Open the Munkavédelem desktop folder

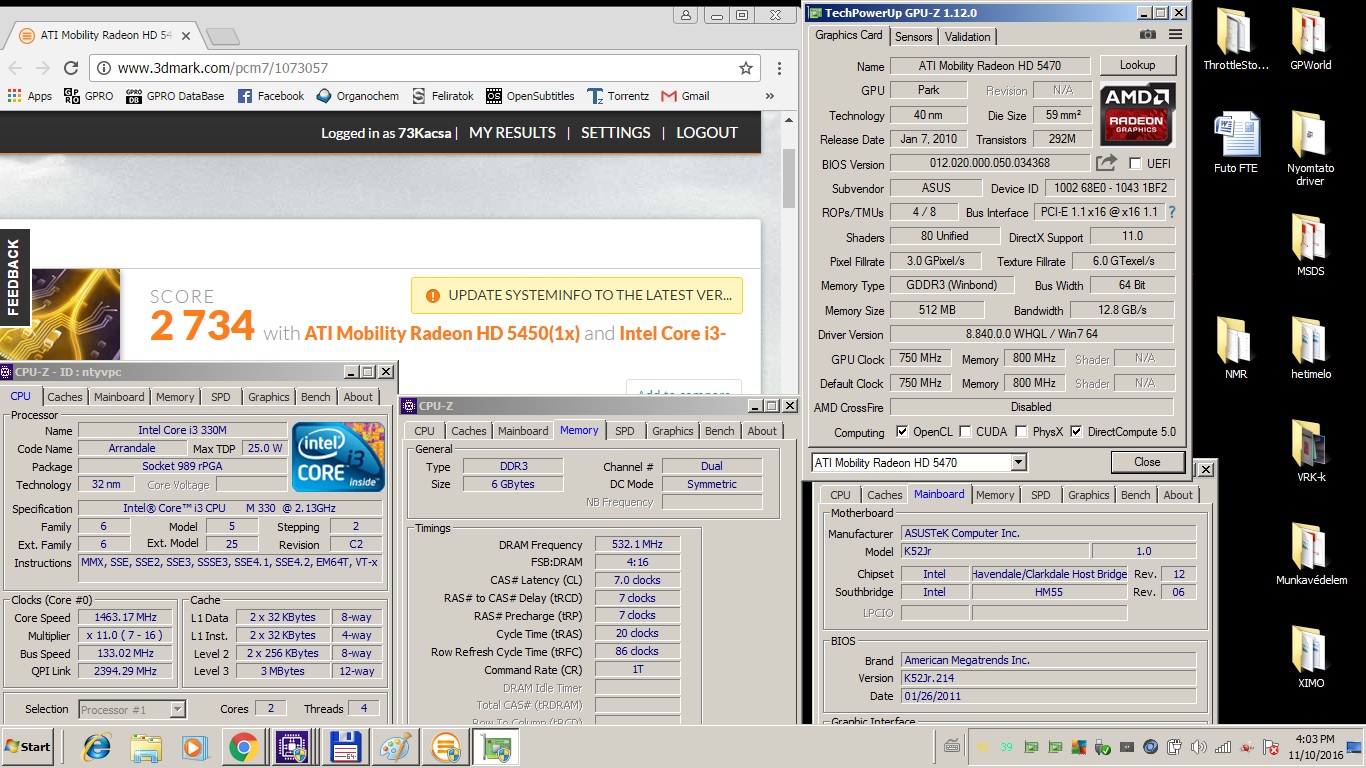pos(1310,555)
